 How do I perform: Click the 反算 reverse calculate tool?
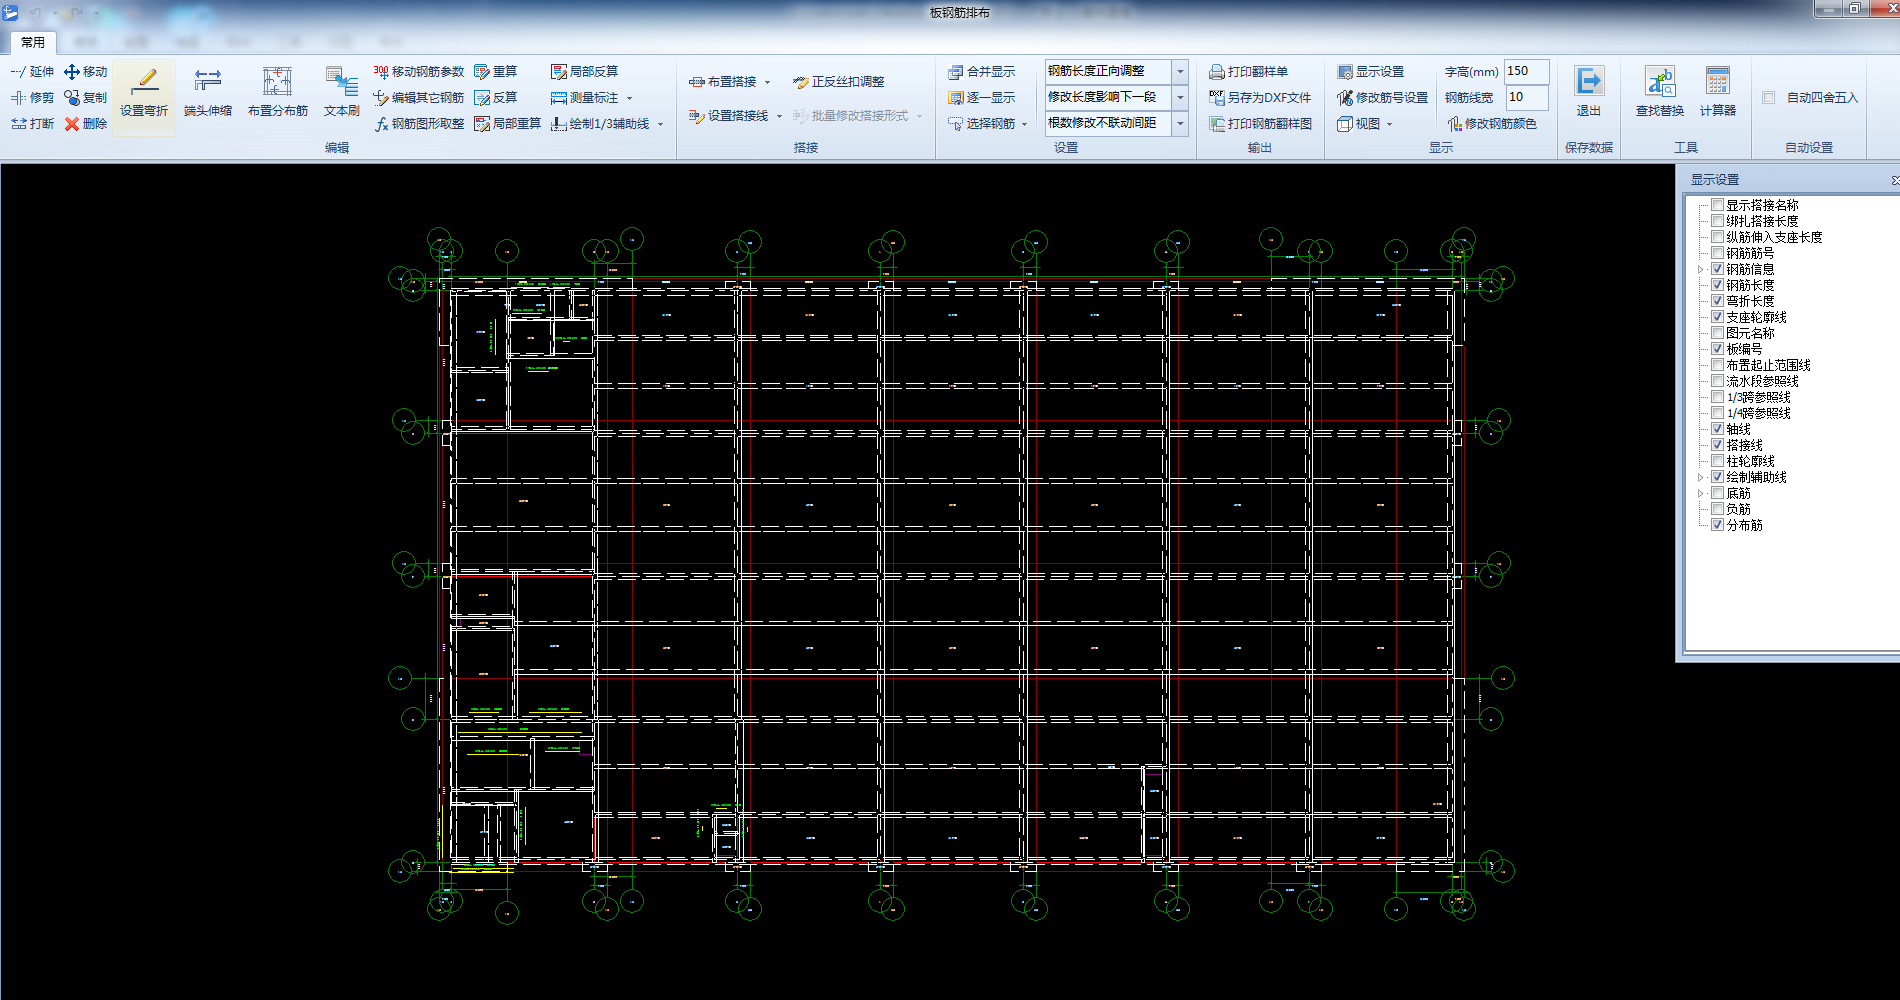496,98
